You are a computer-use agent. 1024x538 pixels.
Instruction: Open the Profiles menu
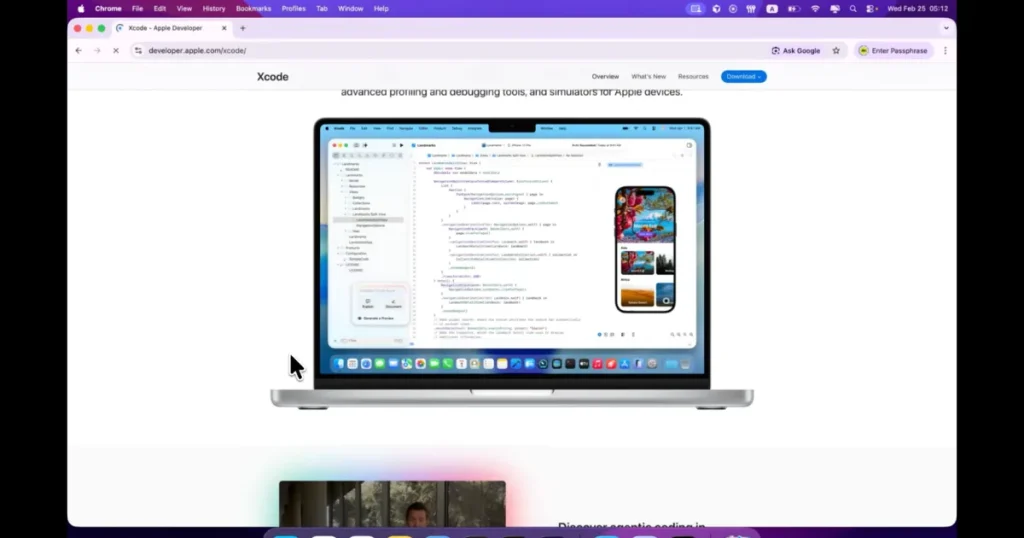click(x=294, y=8)
